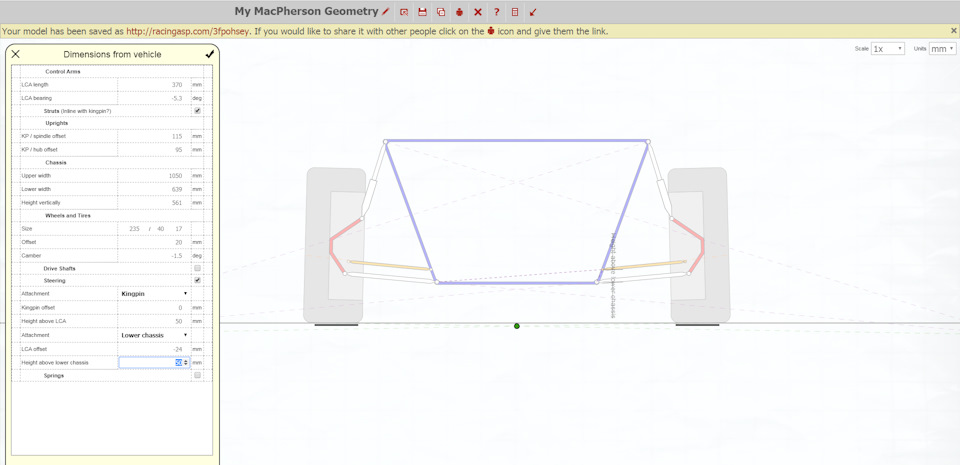Click the red person share icon in toolbar

[460, 12]
